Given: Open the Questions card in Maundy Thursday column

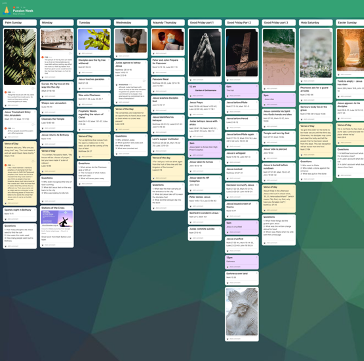Looking at the screenshot, I should [168, 196].
